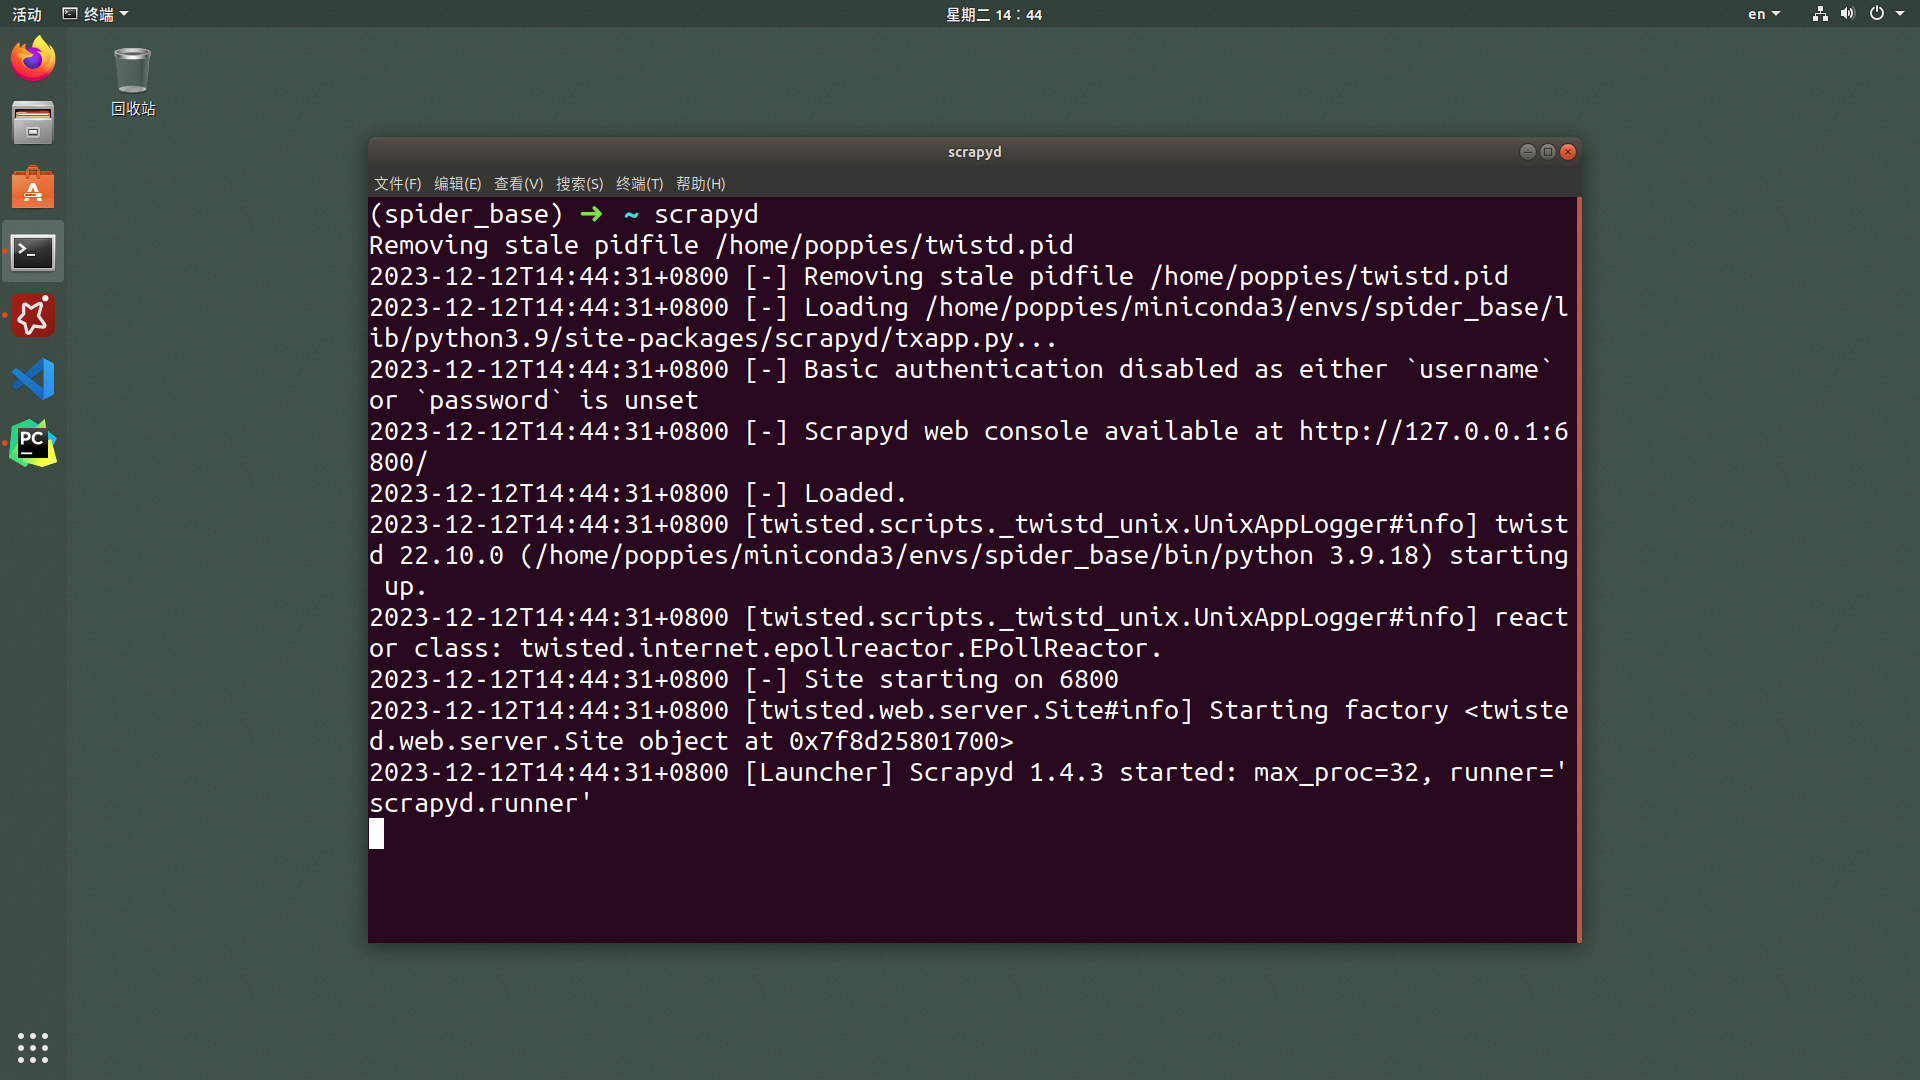
Task: Open the network status icon in top bar
Action: 1820,14
